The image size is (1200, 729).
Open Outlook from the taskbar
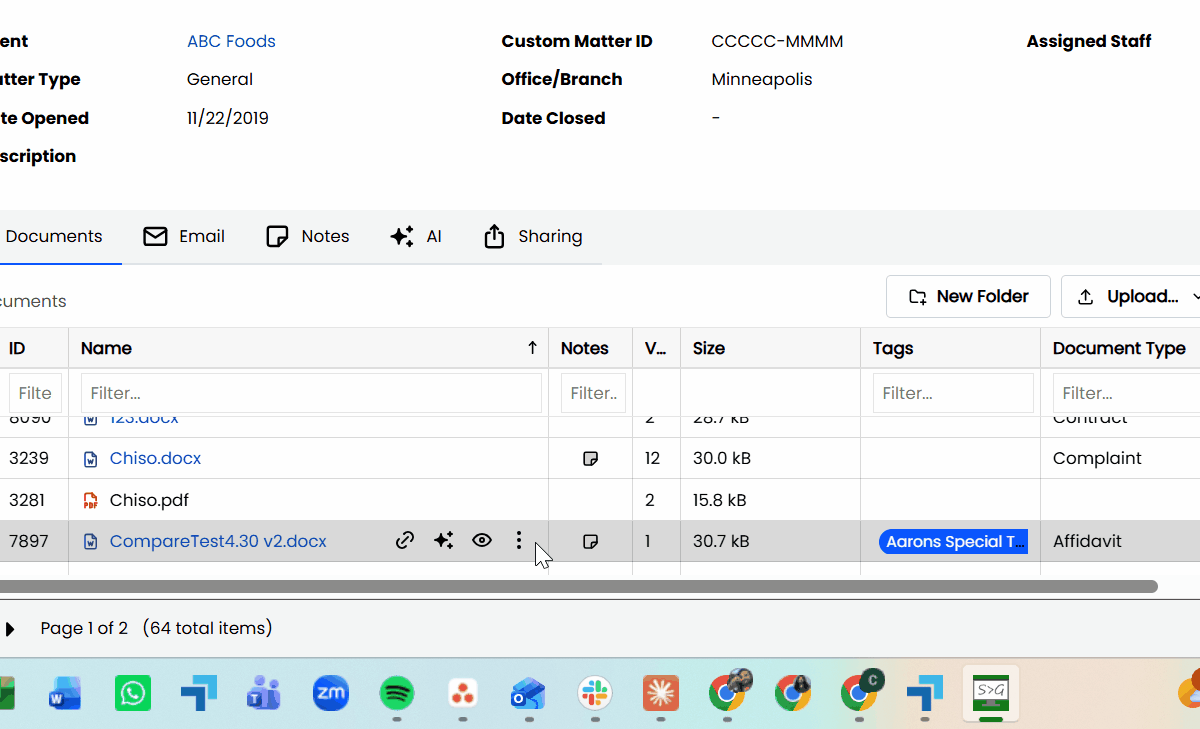[528, 693]
